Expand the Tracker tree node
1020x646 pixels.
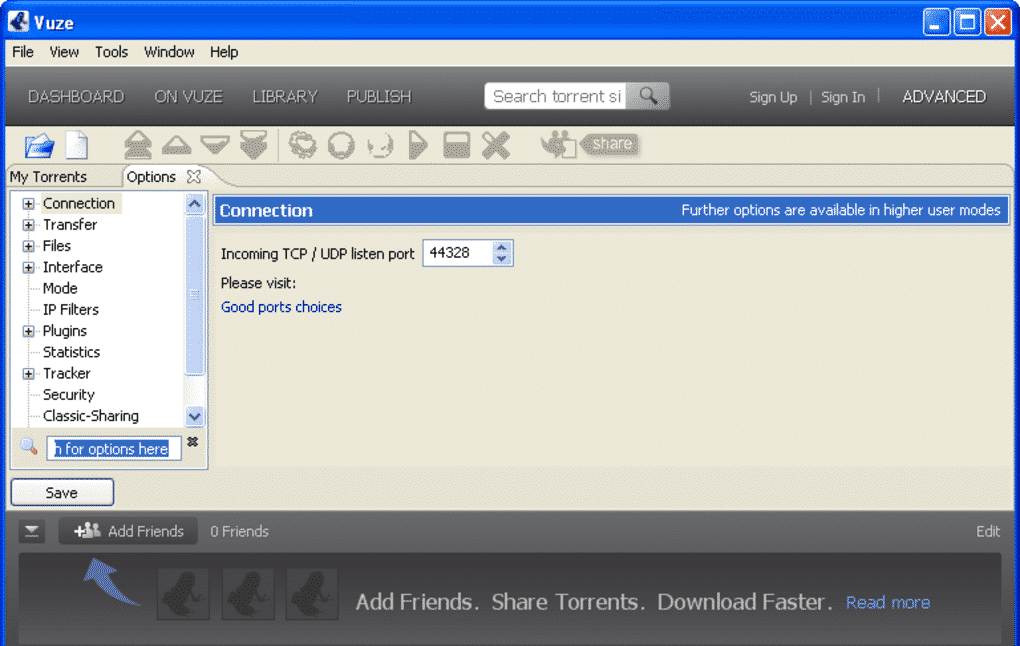tap(29, 374)
